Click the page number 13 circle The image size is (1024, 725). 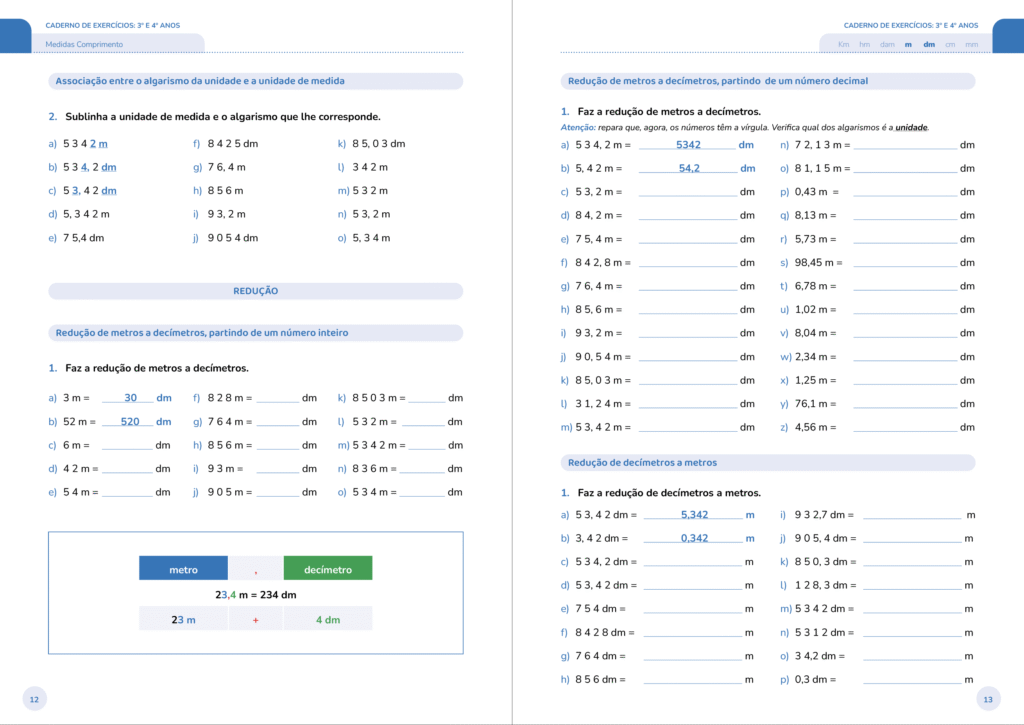click(988, 699)
